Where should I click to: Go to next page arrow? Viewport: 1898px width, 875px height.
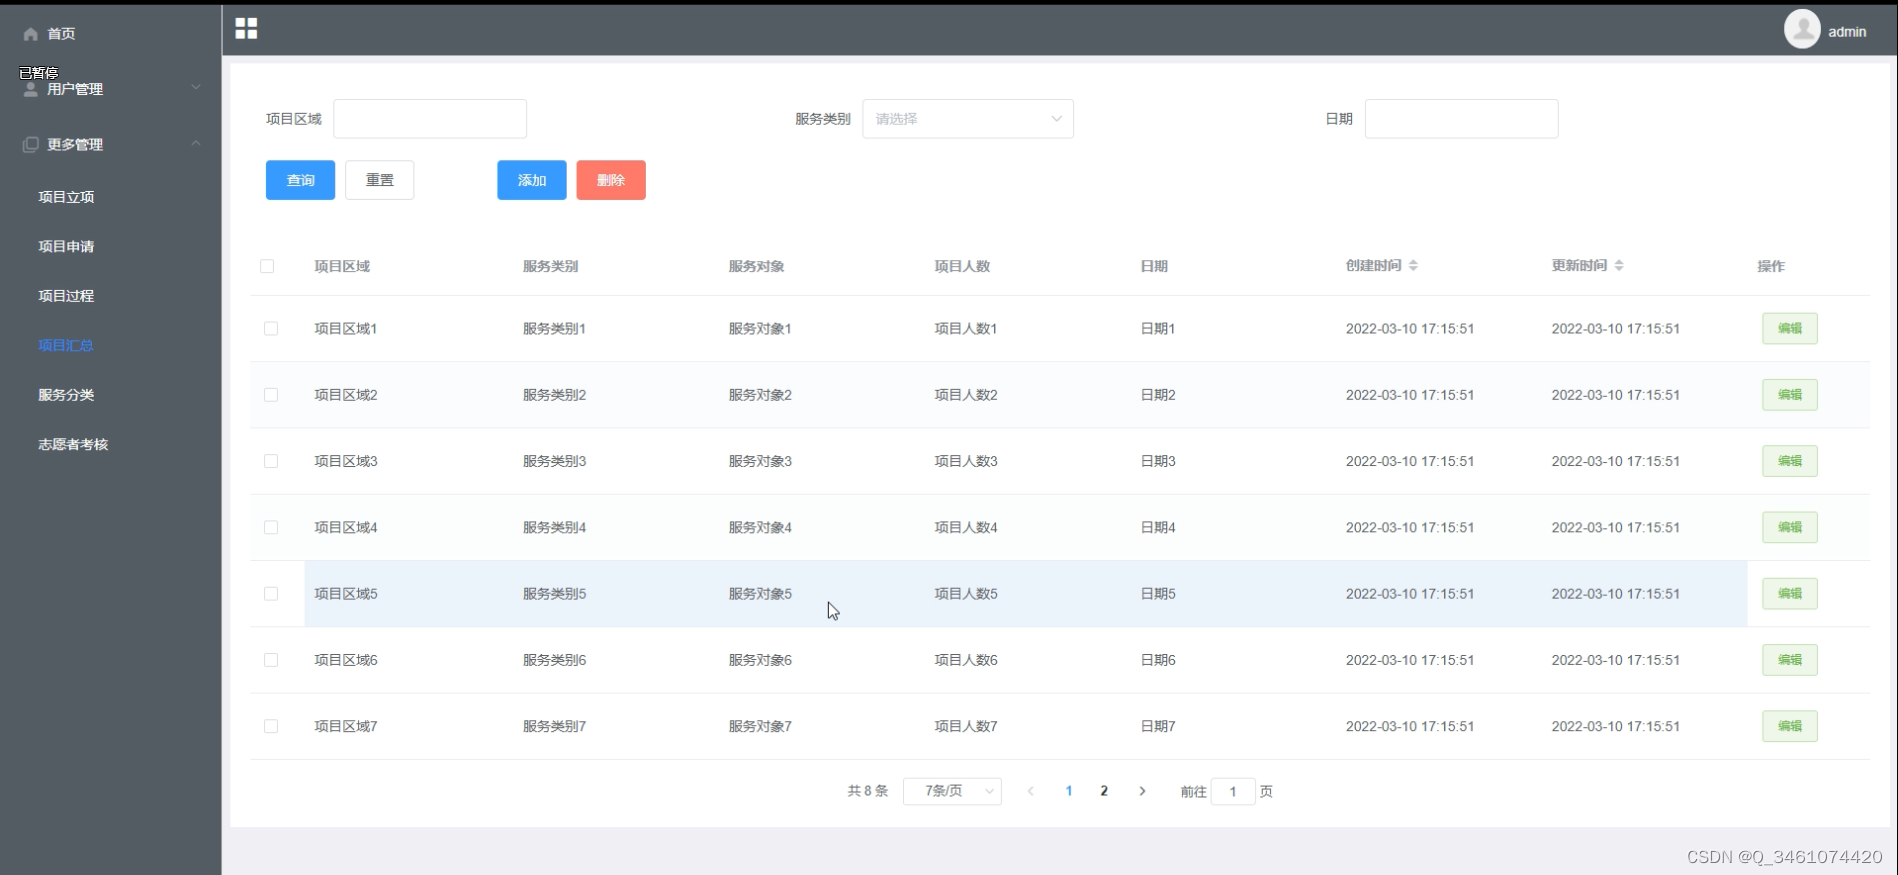tap(1142, 791)
